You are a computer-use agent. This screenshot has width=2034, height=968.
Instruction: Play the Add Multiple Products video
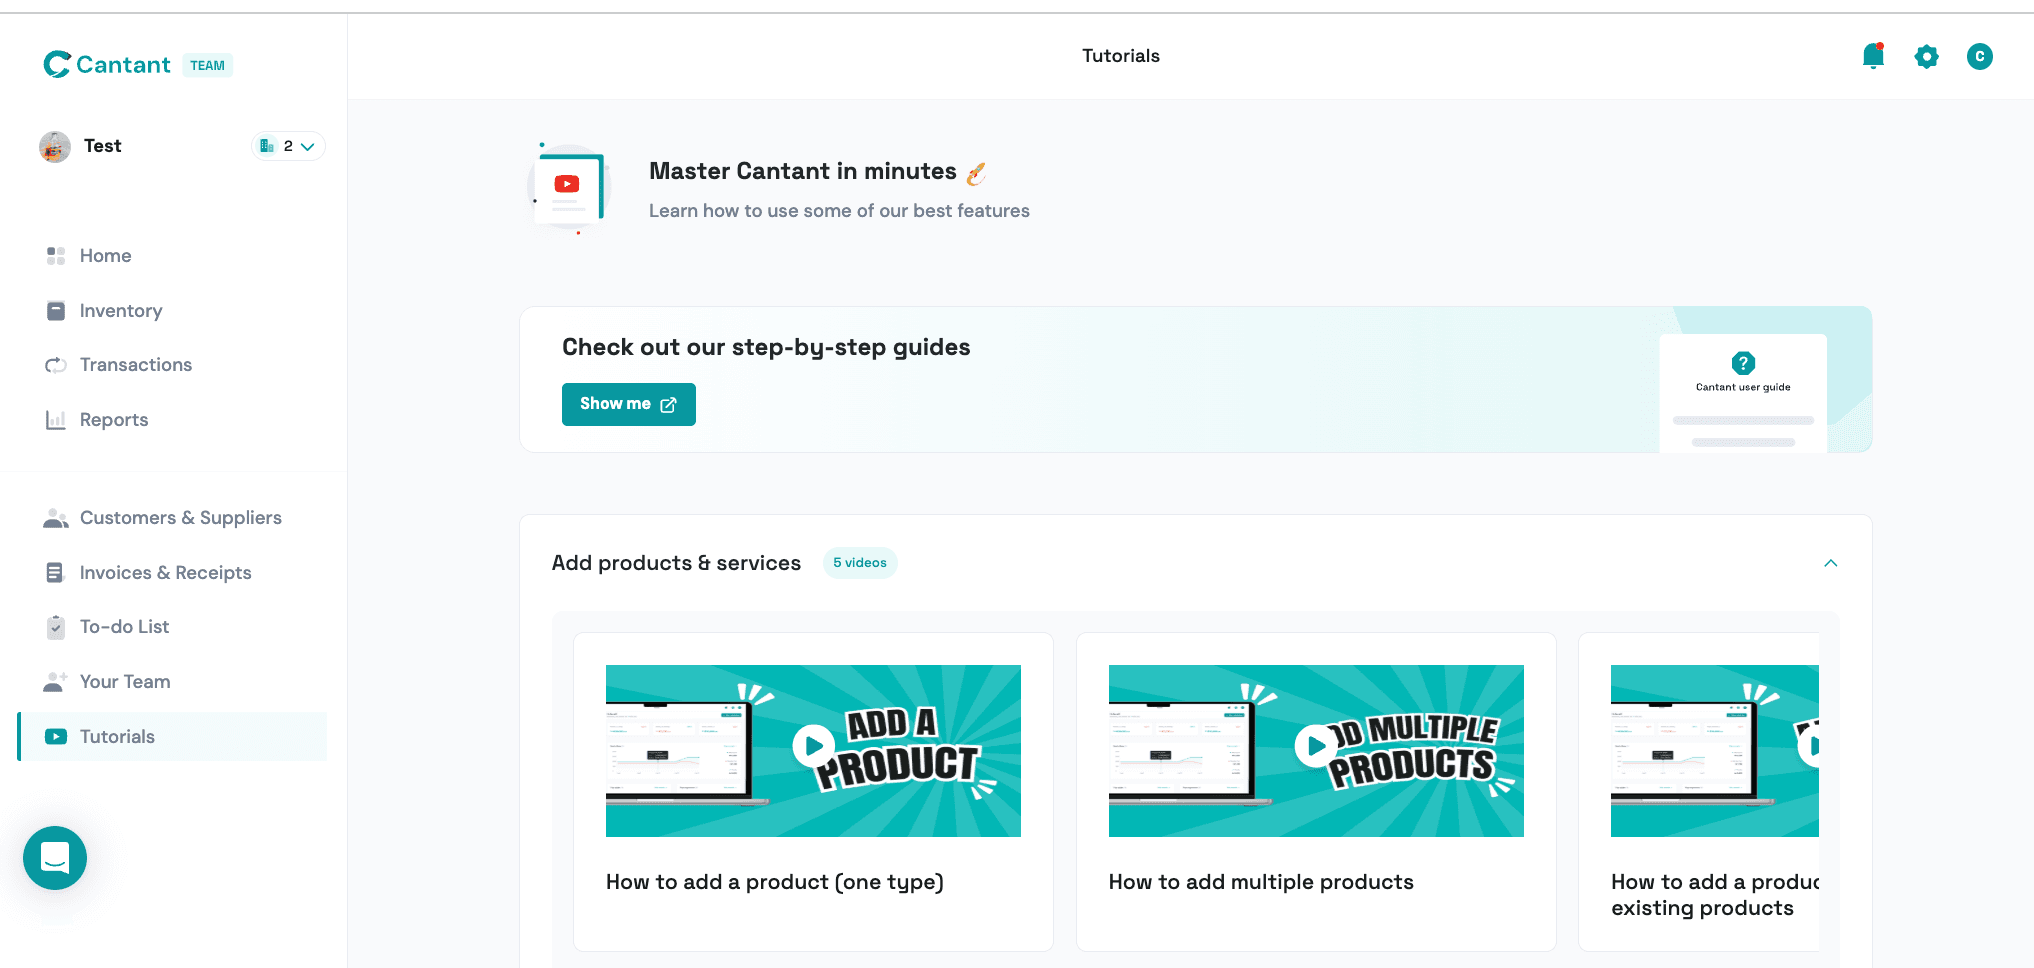point(1316,746)
